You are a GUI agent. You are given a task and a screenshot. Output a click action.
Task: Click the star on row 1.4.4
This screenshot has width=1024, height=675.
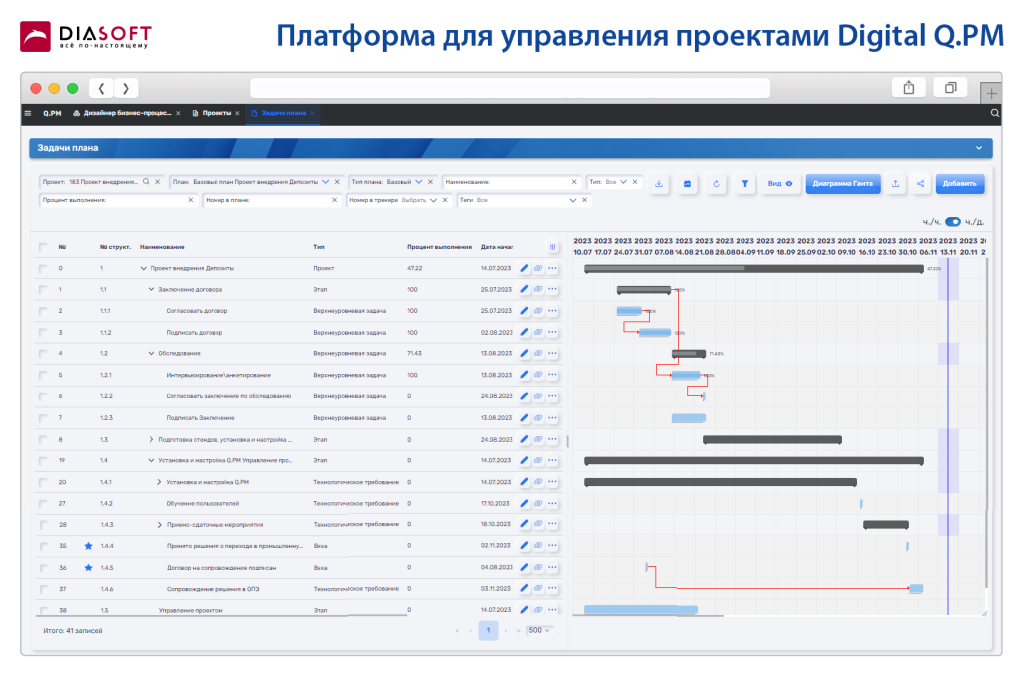[88, 546]
